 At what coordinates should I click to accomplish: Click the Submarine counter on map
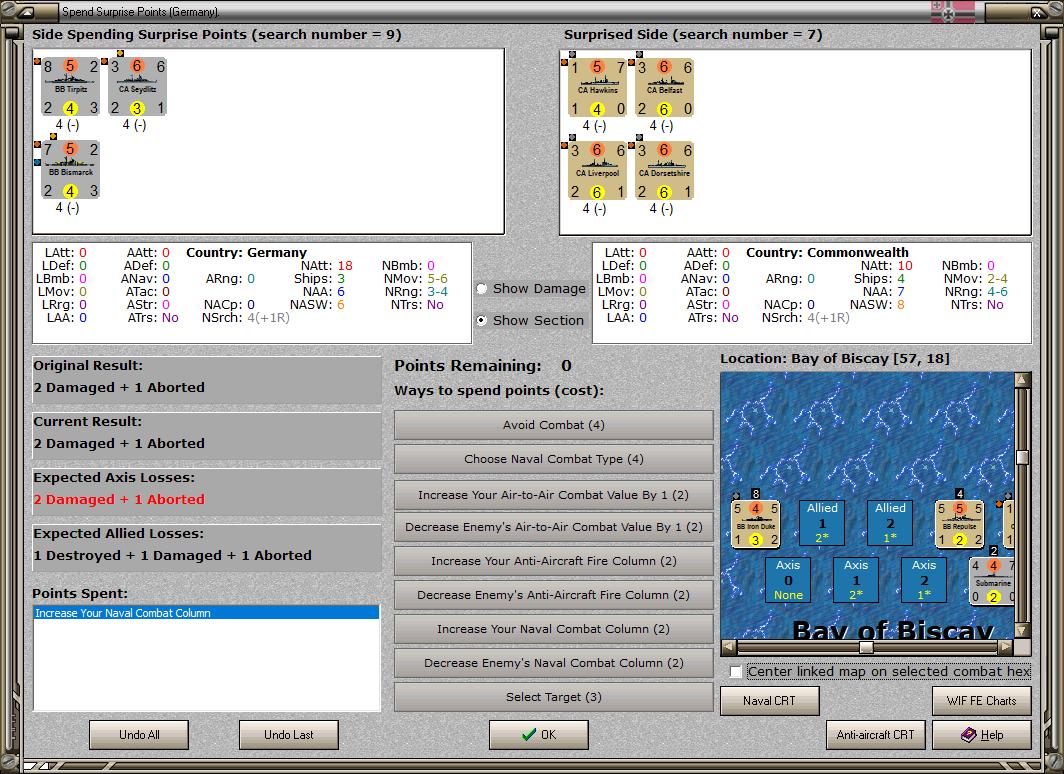992,581
